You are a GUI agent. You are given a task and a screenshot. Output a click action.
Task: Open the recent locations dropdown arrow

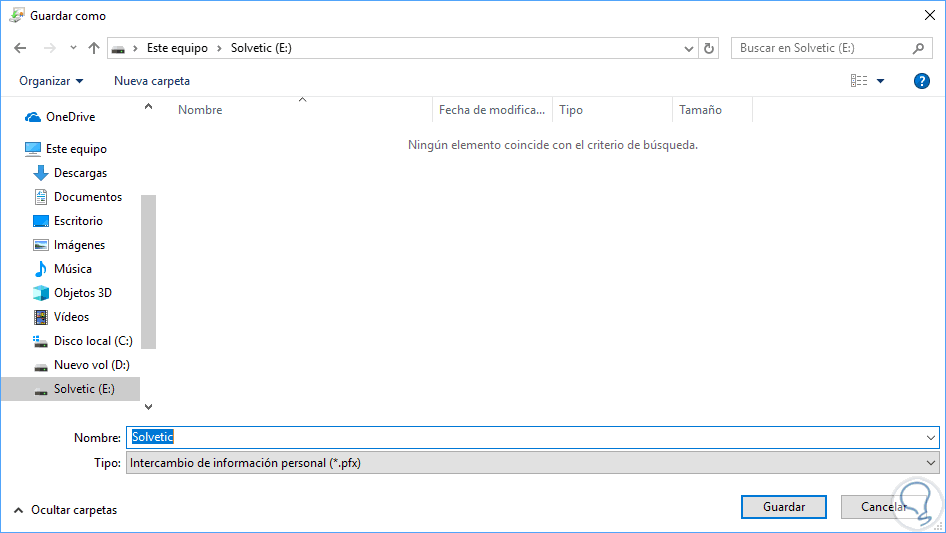(x=73, y=48)
